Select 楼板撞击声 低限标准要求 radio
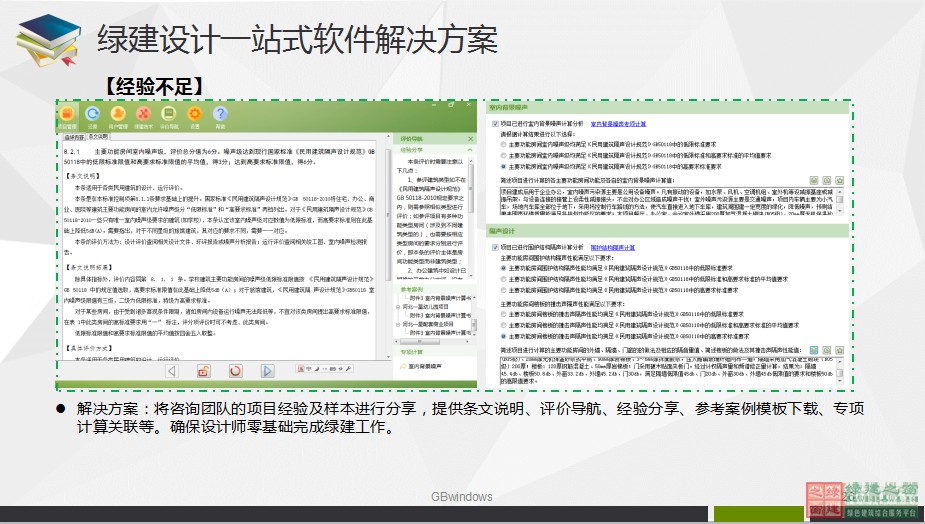The height and width of the screenshot is (524, 925). [503, 314]
